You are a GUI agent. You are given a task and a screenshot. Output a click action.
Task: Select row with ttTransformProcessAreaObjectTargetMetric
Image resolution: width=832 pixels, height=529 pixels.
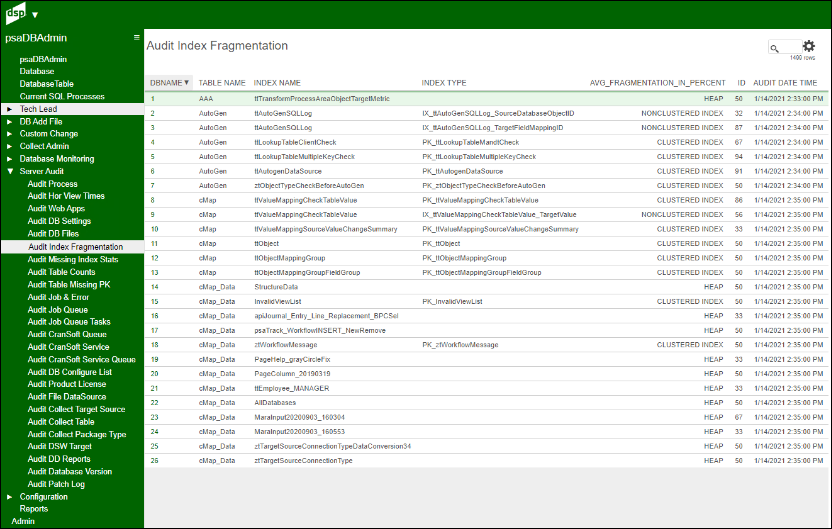point(486,99)
